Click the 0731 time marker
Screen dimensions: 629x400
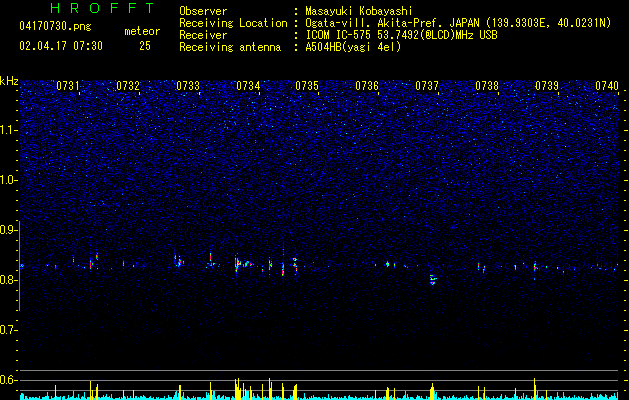(67, 86)
